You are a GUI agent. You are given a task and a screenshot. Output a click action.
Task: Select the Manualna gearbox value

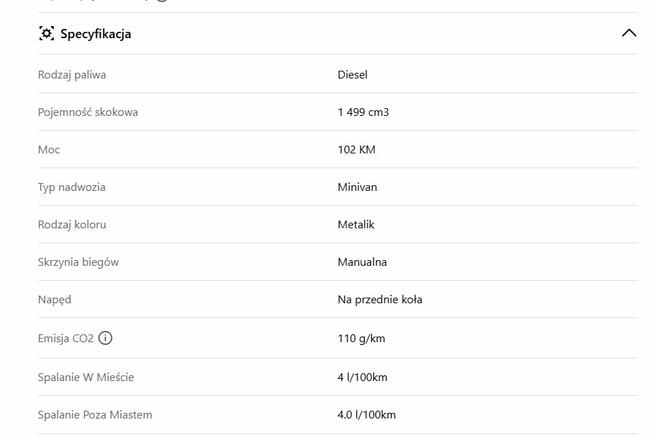(362, 262)
